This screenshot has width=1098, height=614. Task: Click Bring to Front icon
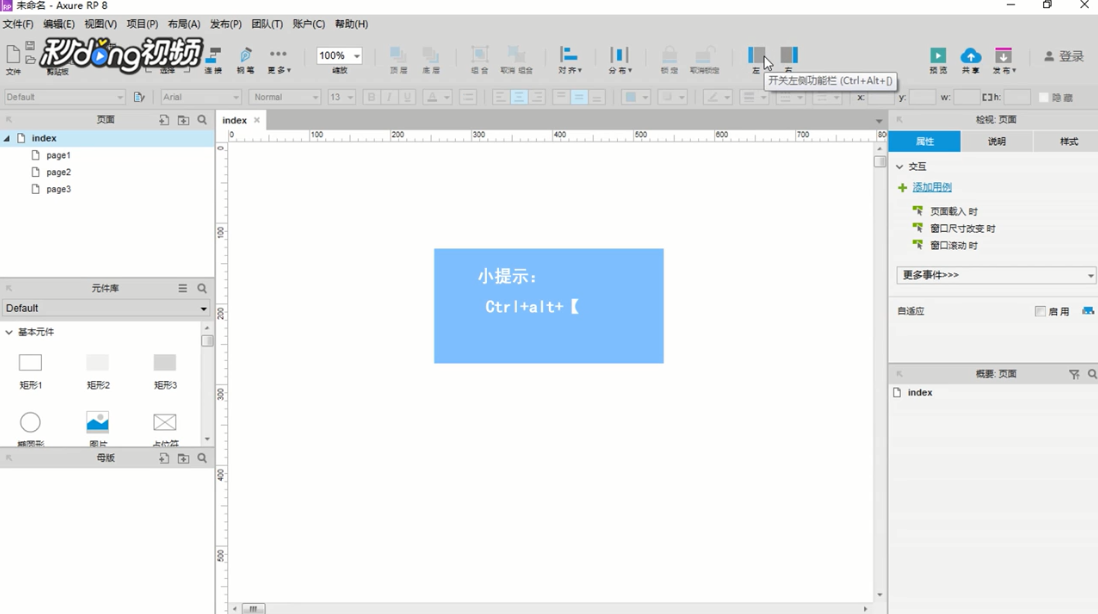(x=398, y=55)
